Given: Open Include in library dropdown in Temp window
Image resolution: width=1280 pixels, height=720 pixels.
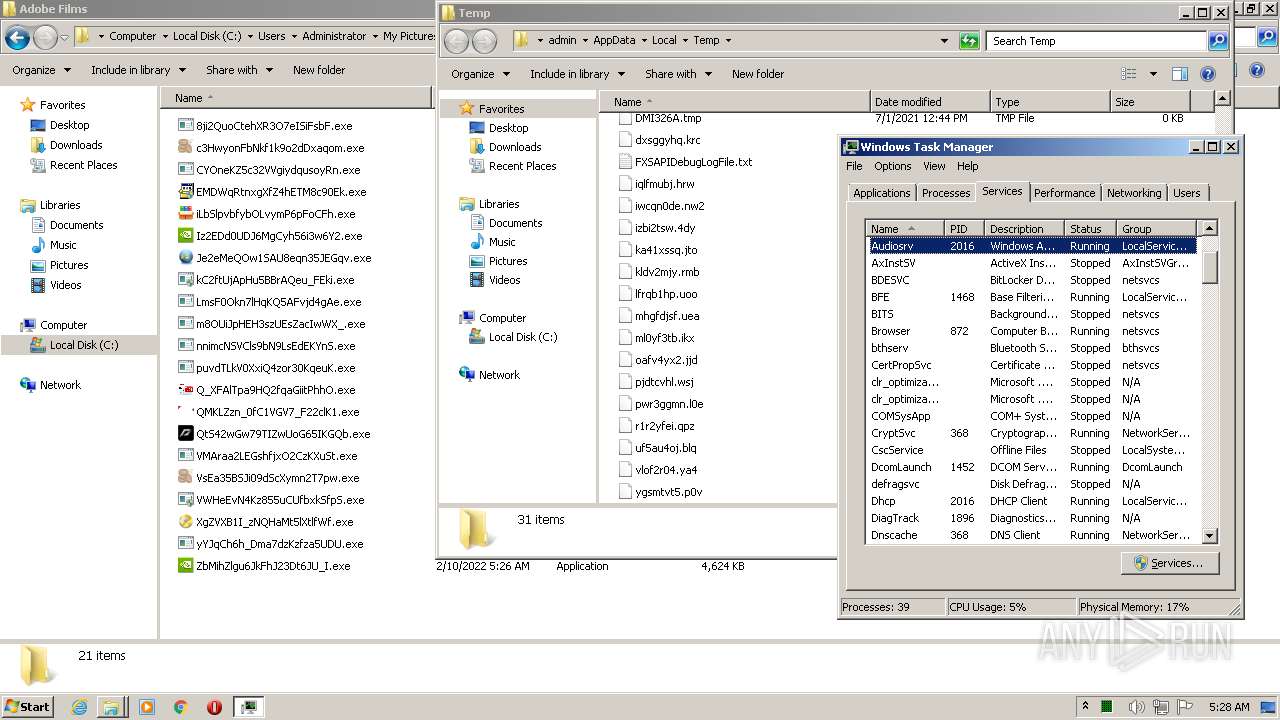Looking at the screenshot, I should (577, 74).
